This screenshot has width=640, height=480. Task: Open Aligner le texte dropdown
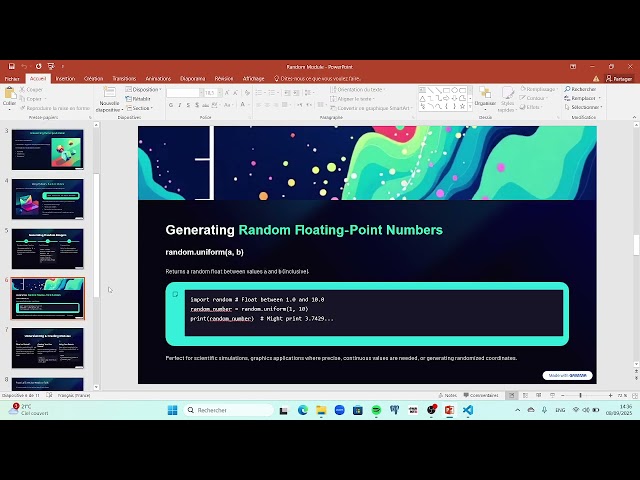point(352,99)
